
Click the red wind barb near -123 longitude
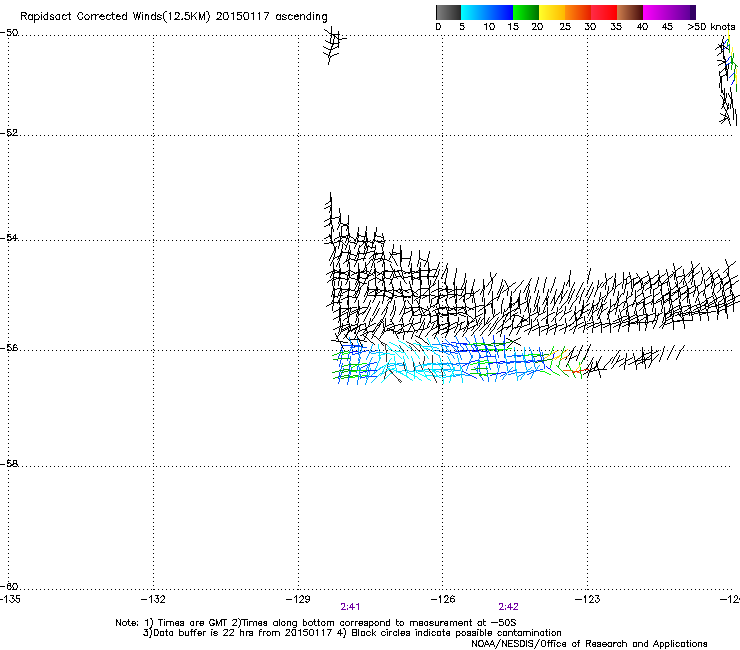(x=575, y=371)
